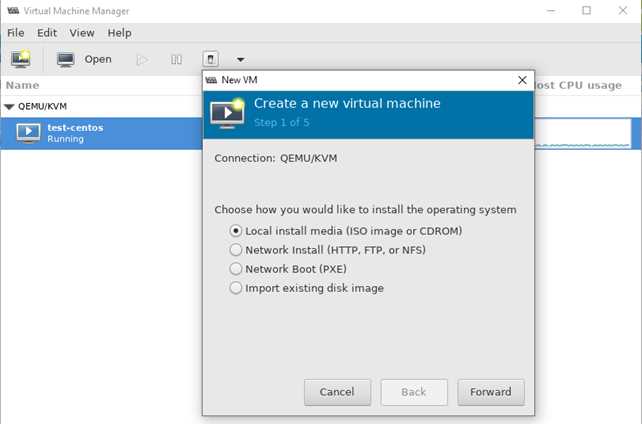Minimize the Virtual Machine Manager window

click(551, 11)
